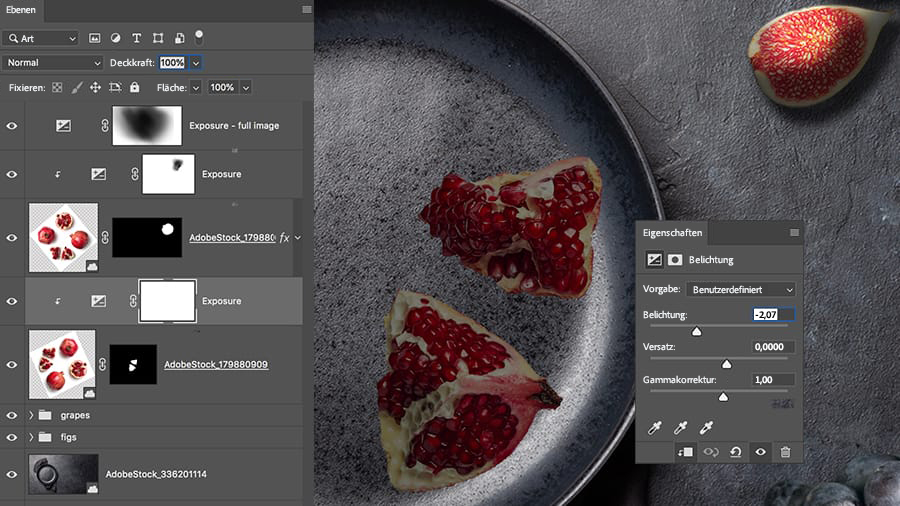Lock transparent pixels icon next to Fixieren

coord(57,88)
